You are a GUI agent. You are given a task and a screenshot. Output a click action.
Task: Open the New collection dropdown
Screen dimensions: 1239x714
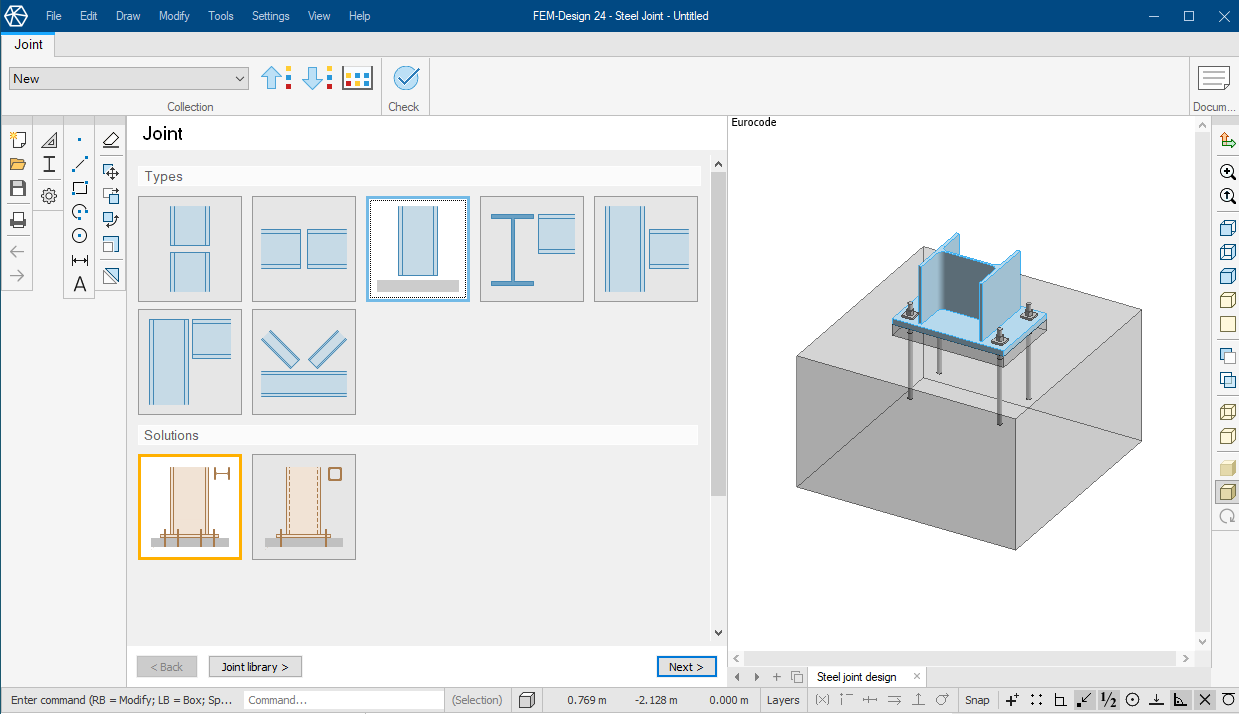click(x=129, y=78)
